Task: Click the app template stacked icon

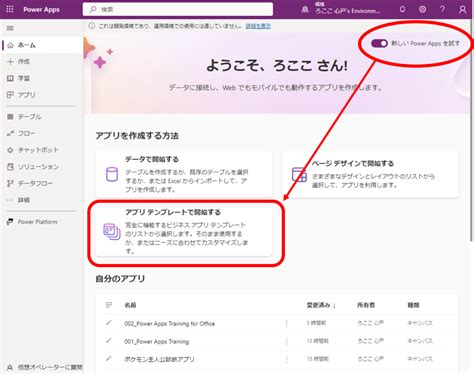Action: [112, 231]
